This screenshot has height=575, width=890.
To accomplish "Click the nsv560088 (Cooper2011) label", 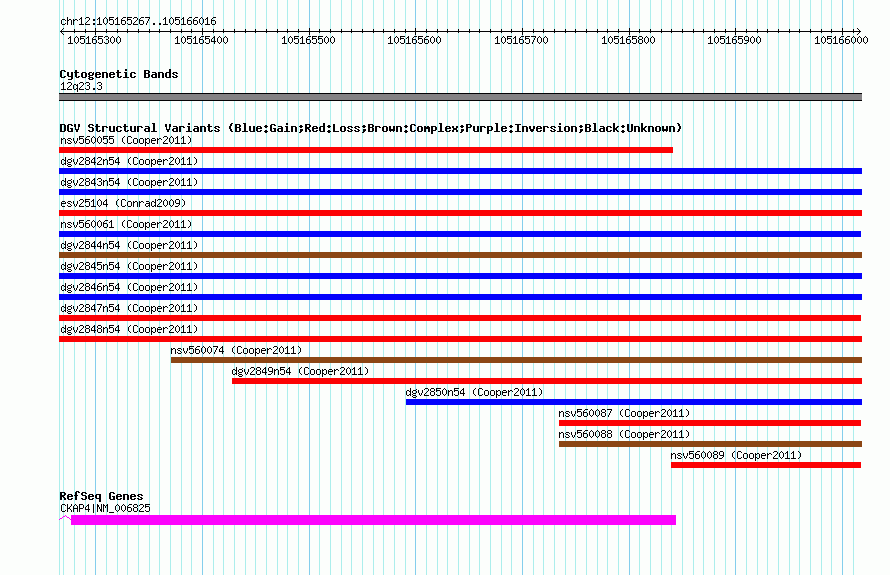I will [624, 434].
